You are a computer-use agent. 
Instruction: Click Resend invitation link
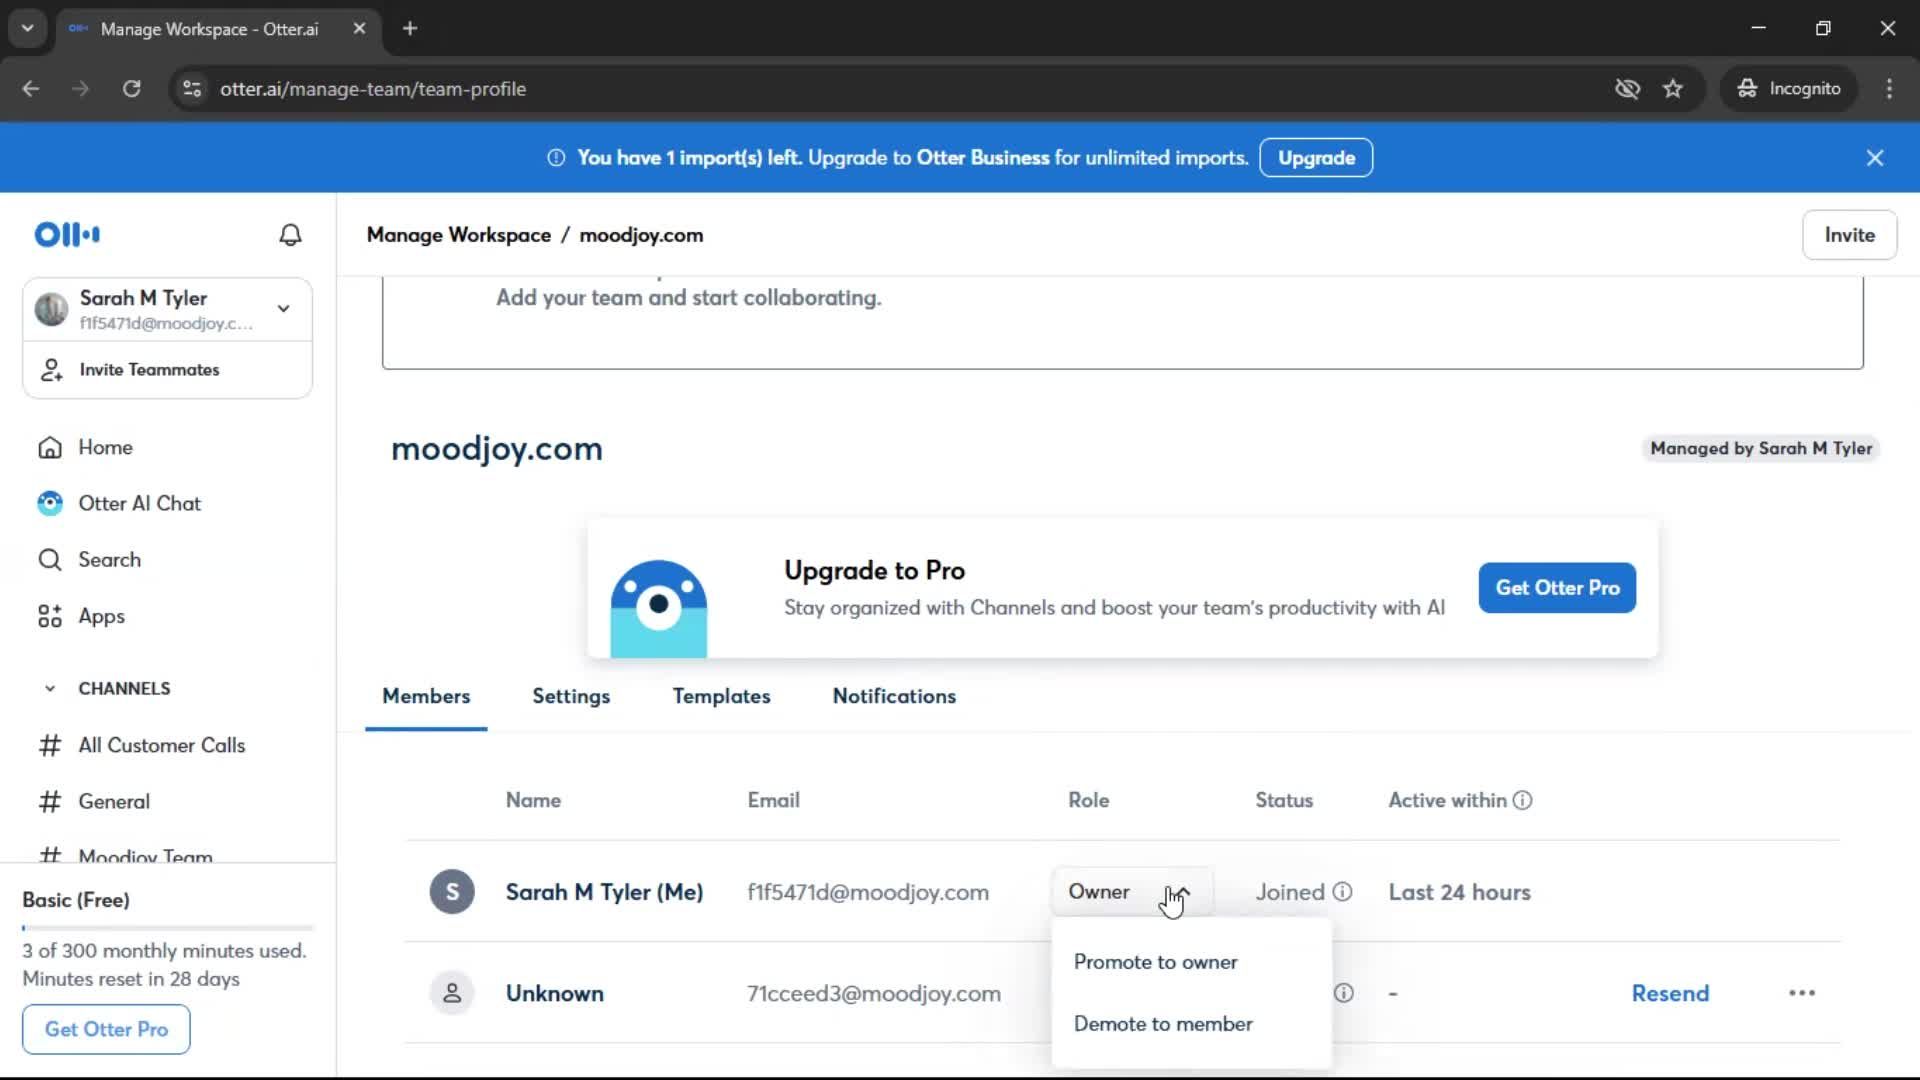1670,993
